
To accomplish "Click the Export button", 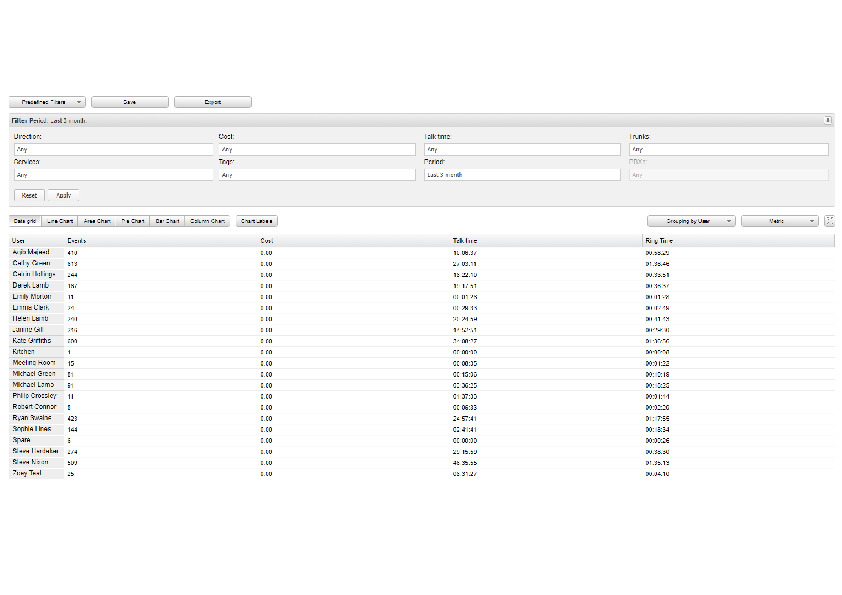I will pos(212,102).
